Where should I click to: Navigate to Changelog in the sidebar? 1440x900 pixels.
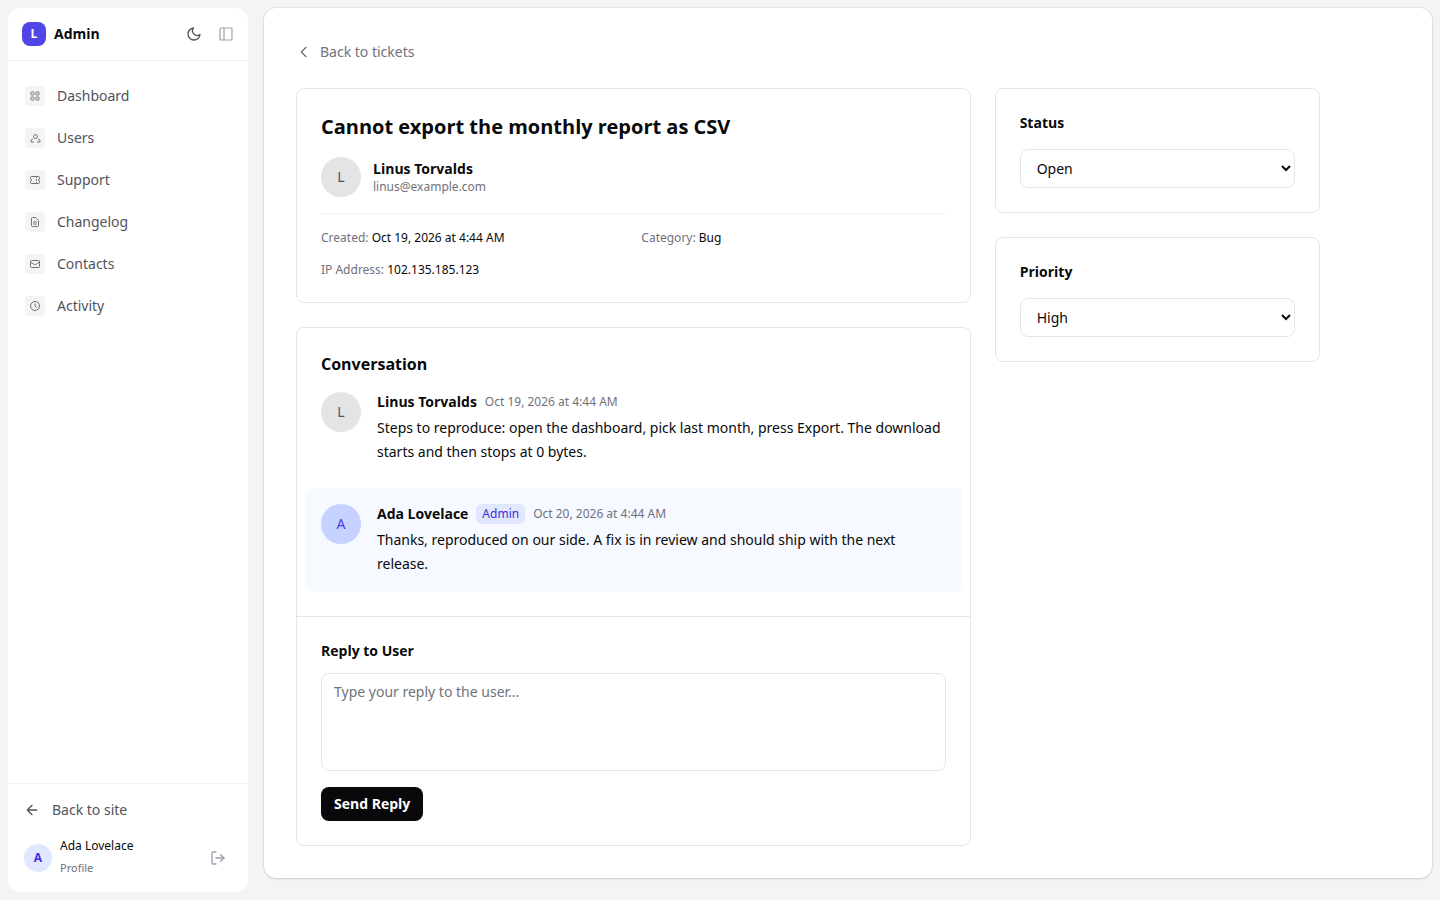[128, 222]
